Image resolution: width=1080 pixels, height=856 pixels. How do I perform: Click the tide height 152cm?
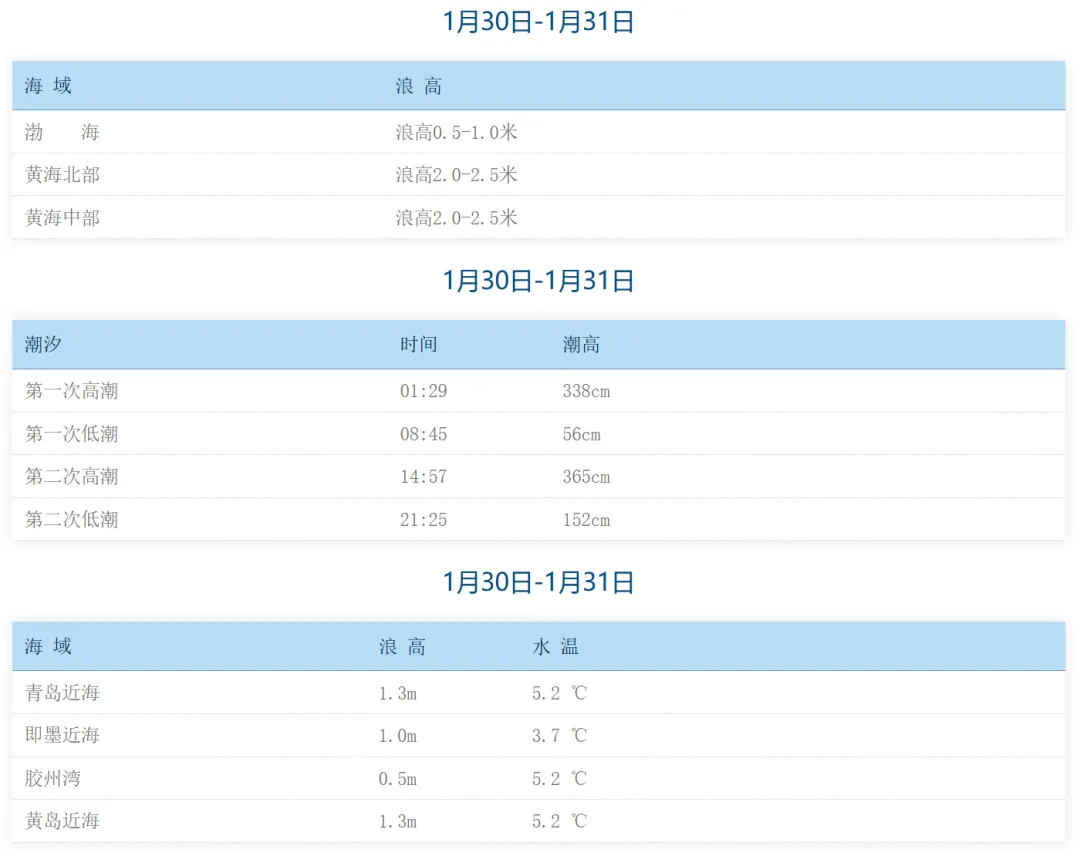coord(586,519)
